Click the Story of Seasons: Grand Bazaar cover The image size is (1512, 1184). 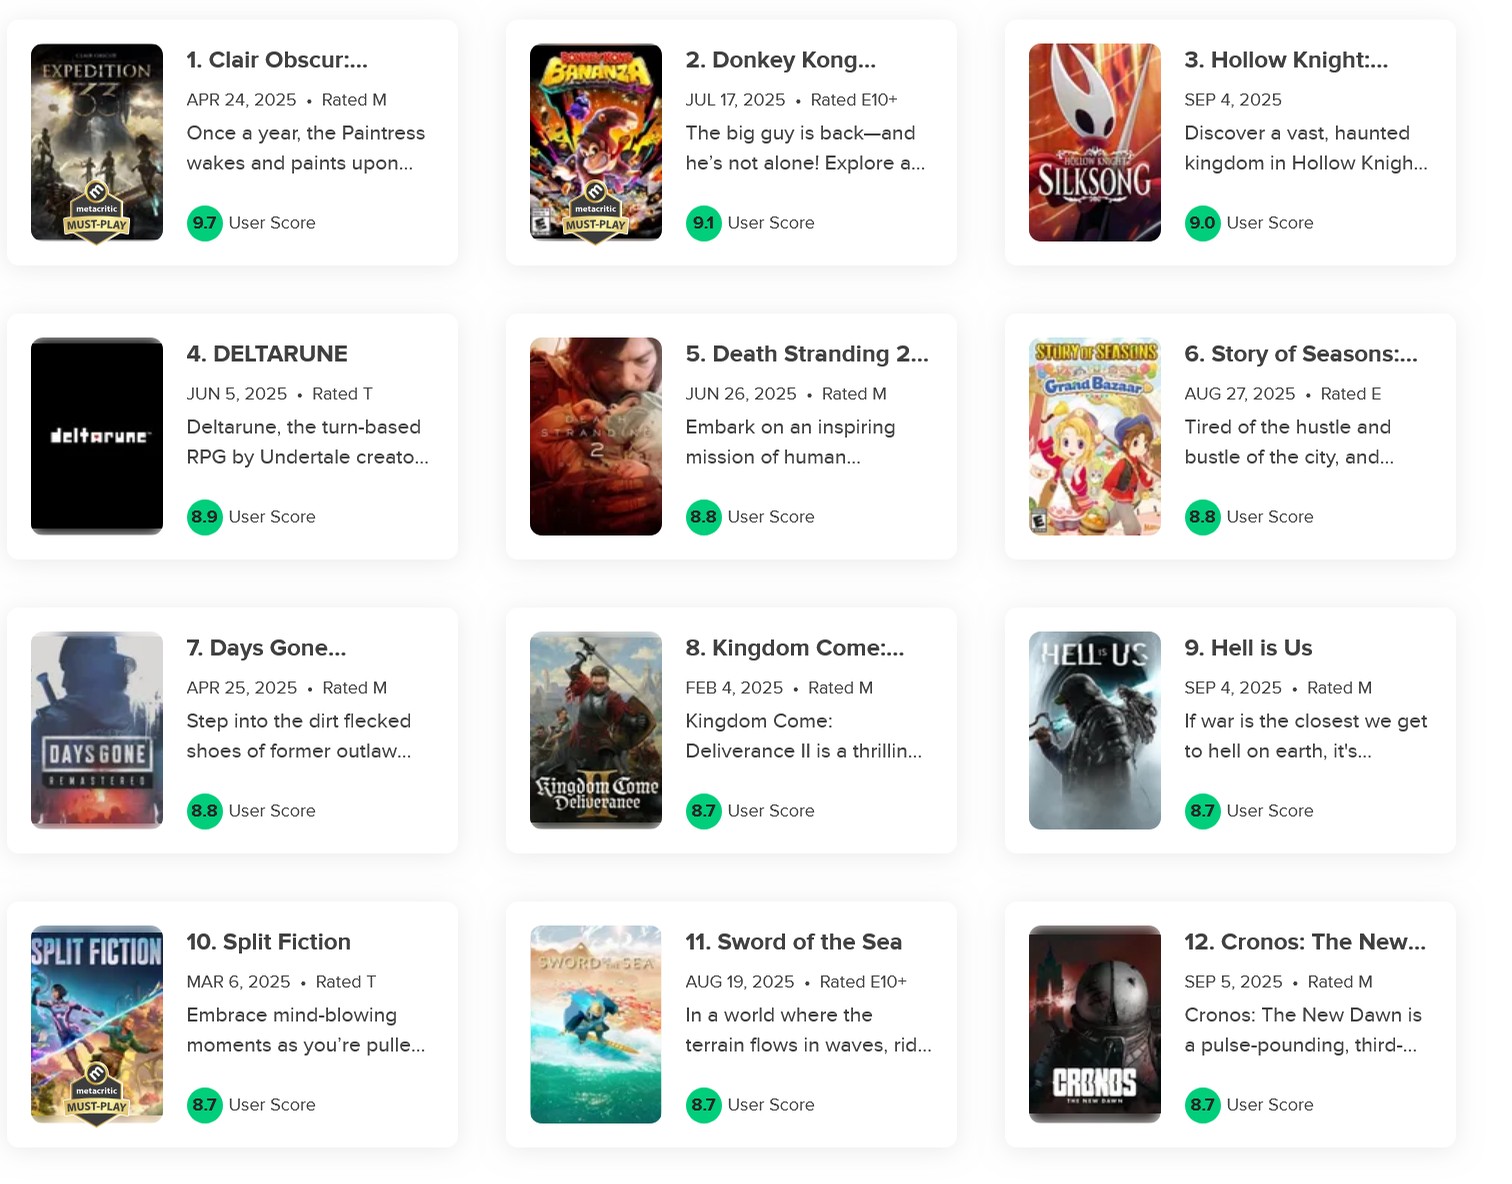click(x=1094, y=436)
